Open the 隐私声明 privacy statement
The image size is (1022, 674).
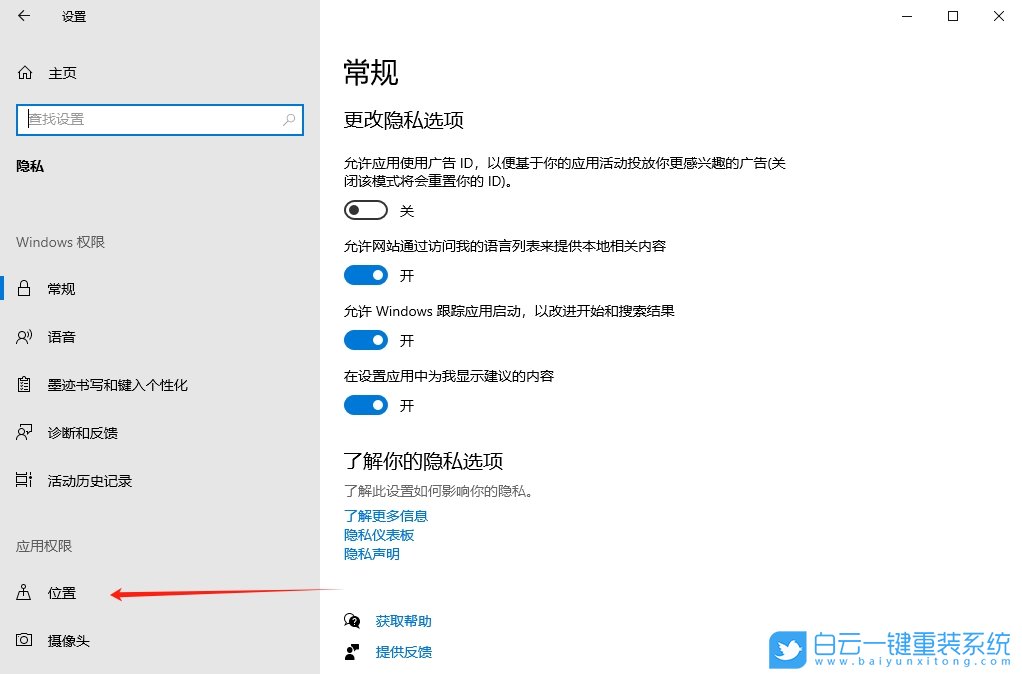[x=371, y=554]
